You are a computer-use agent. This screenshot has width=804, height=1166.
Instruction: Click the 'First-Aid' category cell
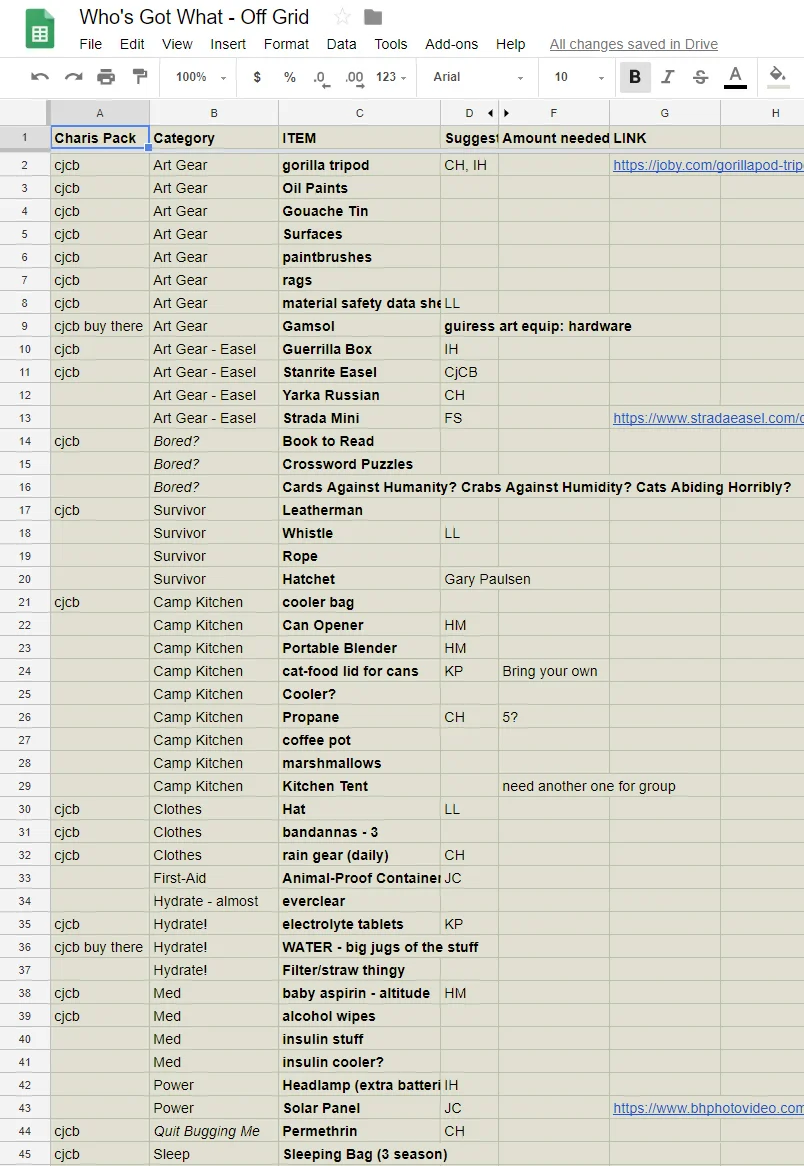213,878
